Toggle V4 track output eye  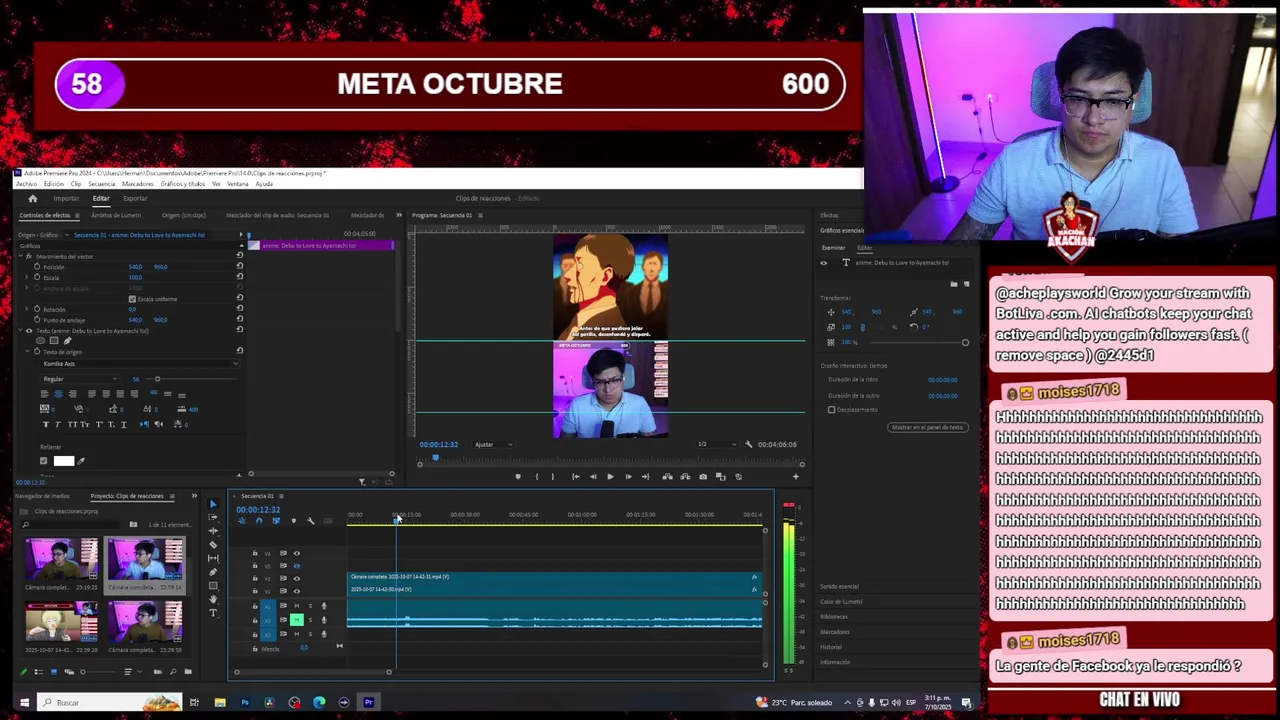pos(296,553)
